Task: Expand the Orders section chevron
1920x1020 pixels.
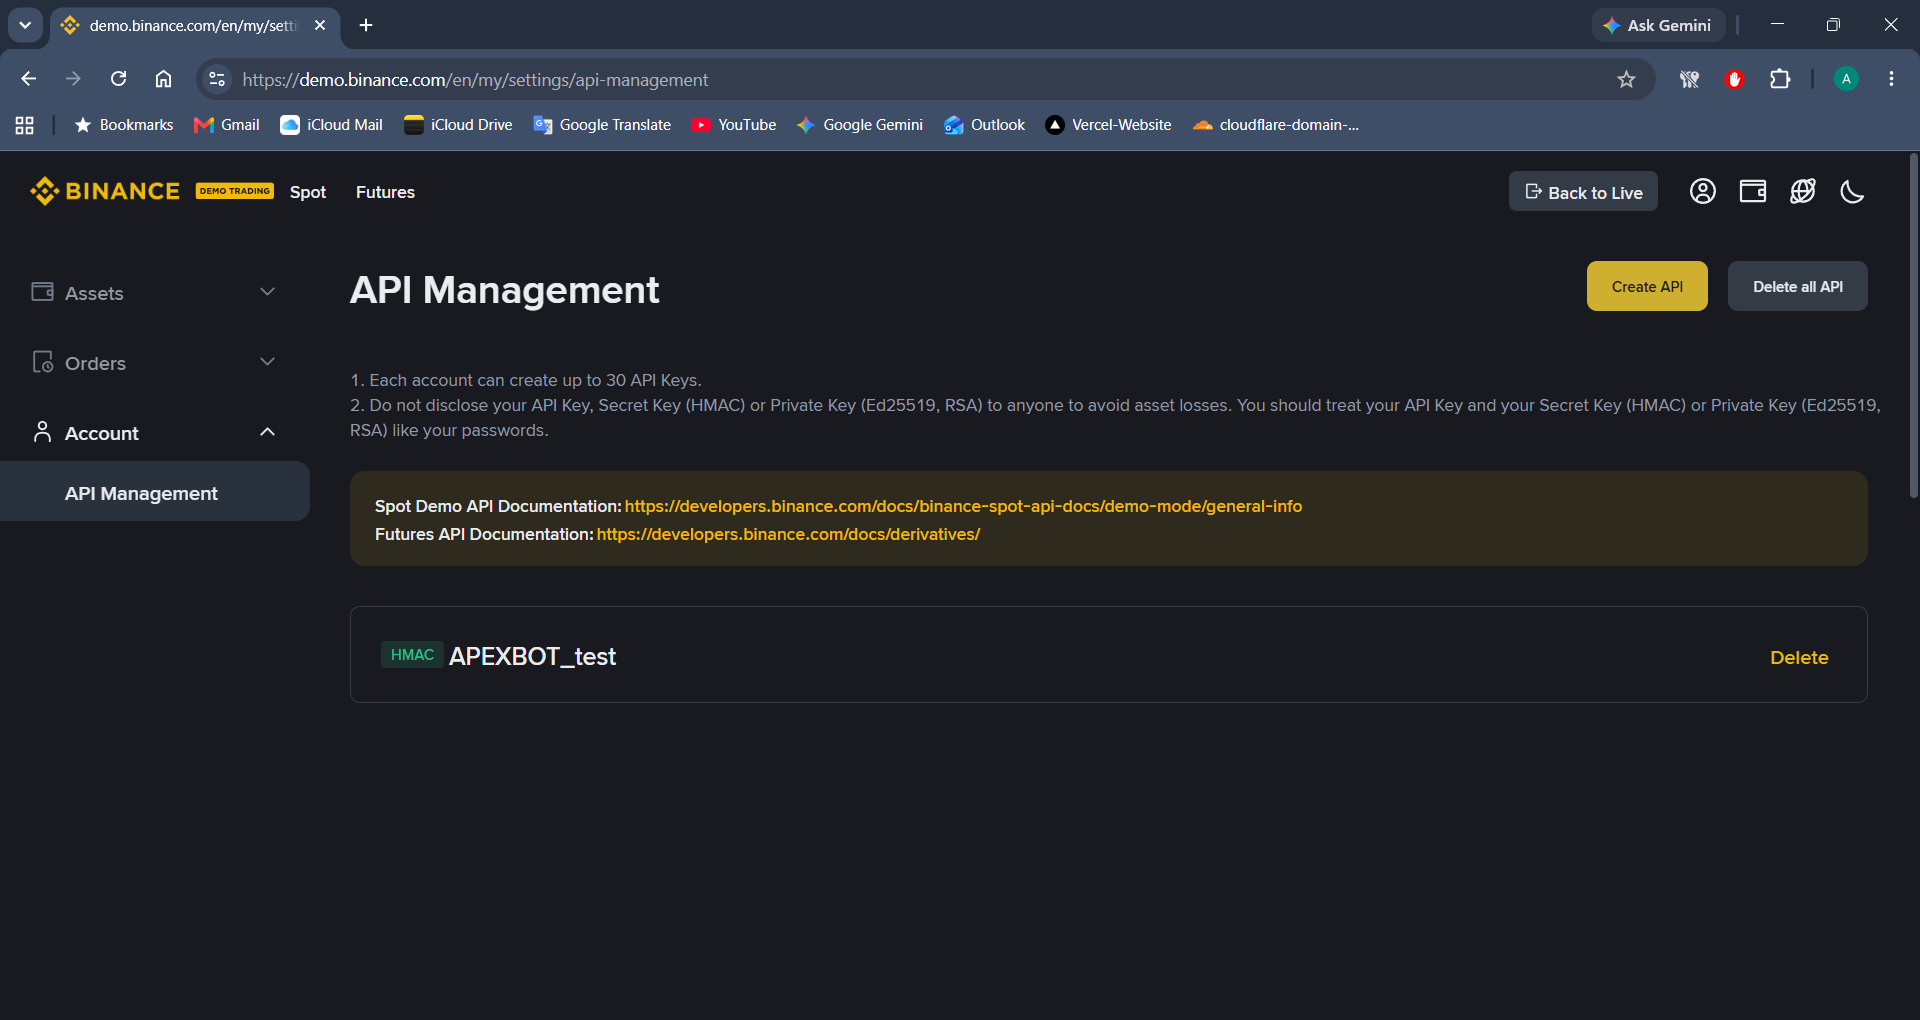Action: [267, 362]
